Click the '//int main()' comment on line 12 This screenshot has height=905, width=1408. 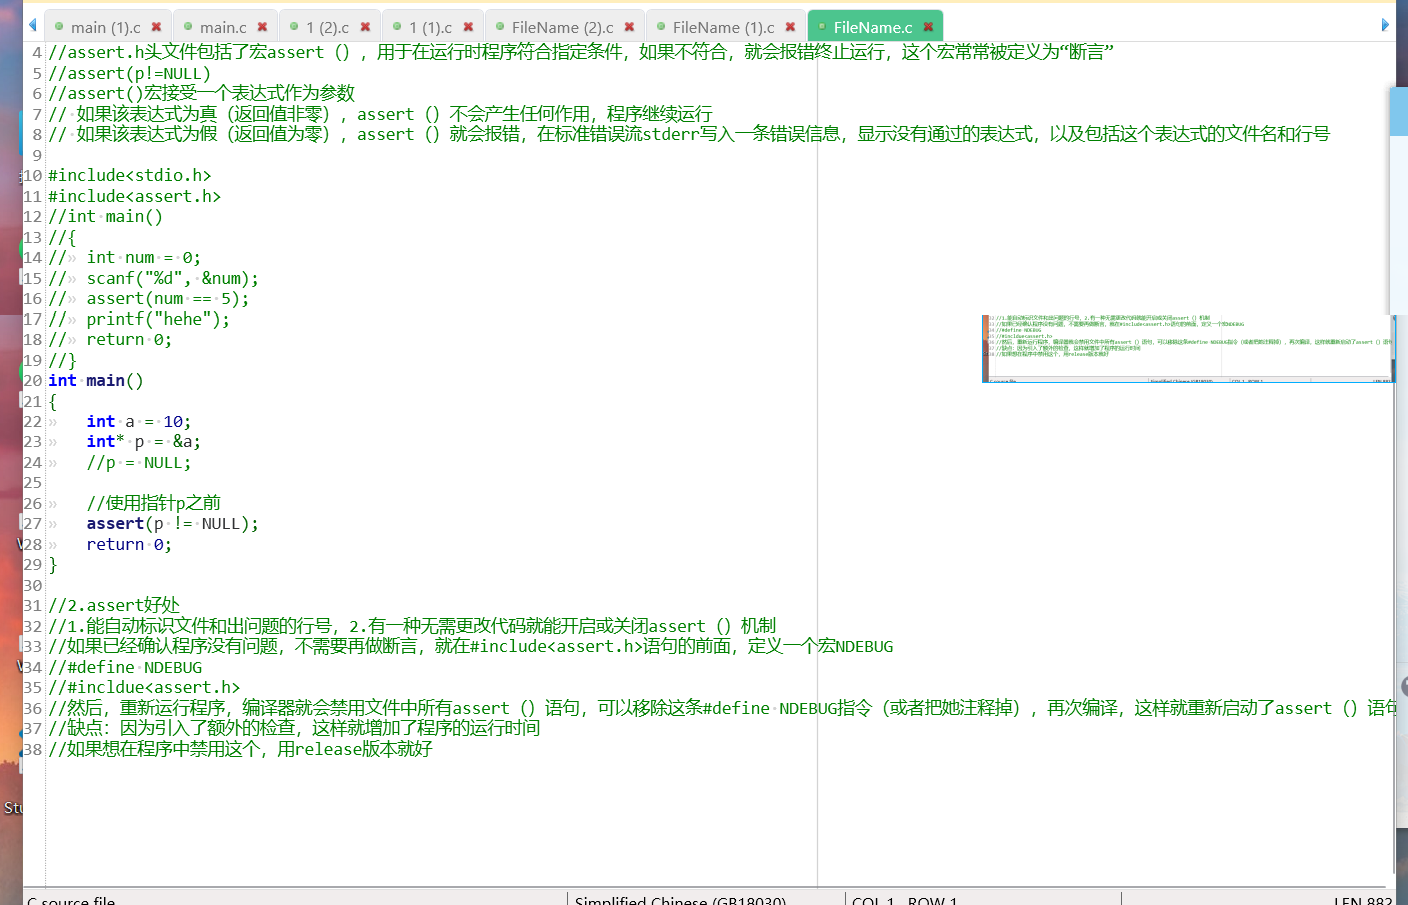[105, 216]
